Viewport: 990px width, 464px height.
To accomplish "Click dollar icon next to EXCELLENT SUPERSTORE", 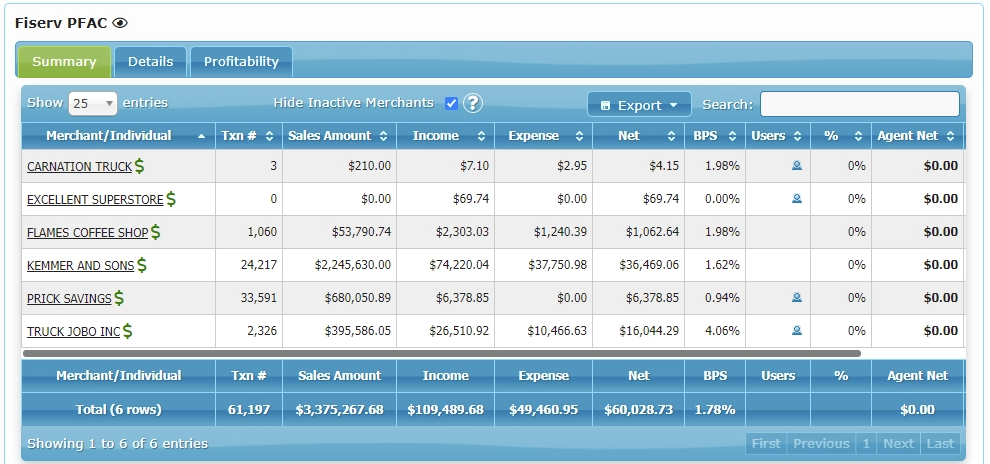I will click(171, 199).
